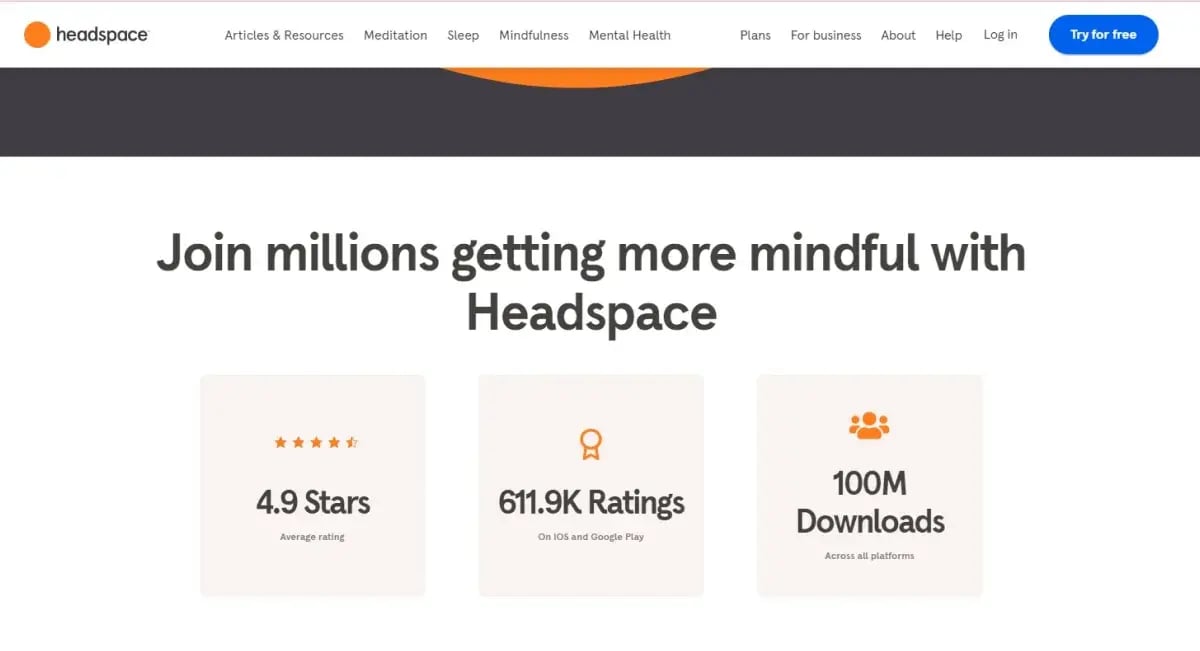
Task: Open the Mindfulness section
Action: [x=533, y=35]
